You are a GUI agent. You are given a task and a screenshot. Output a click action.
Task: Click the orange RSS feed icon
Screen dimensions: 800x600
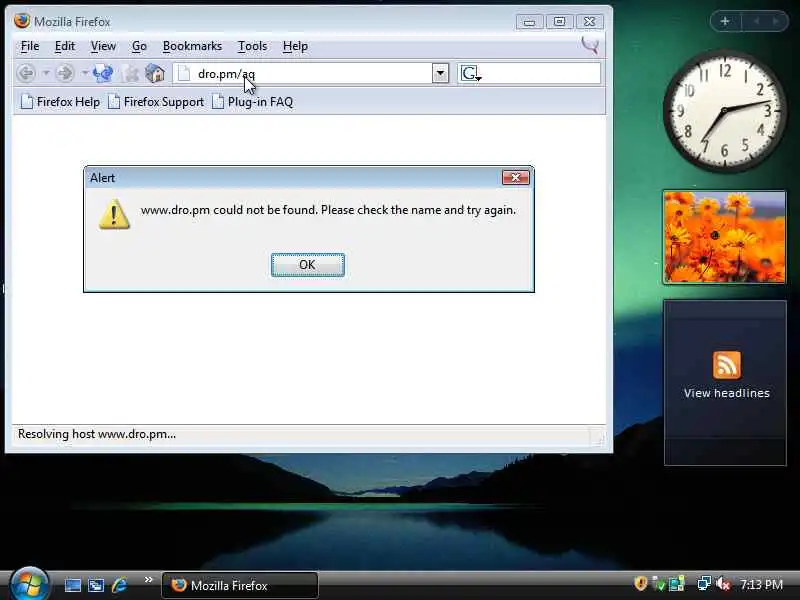(x=727, y=365)
